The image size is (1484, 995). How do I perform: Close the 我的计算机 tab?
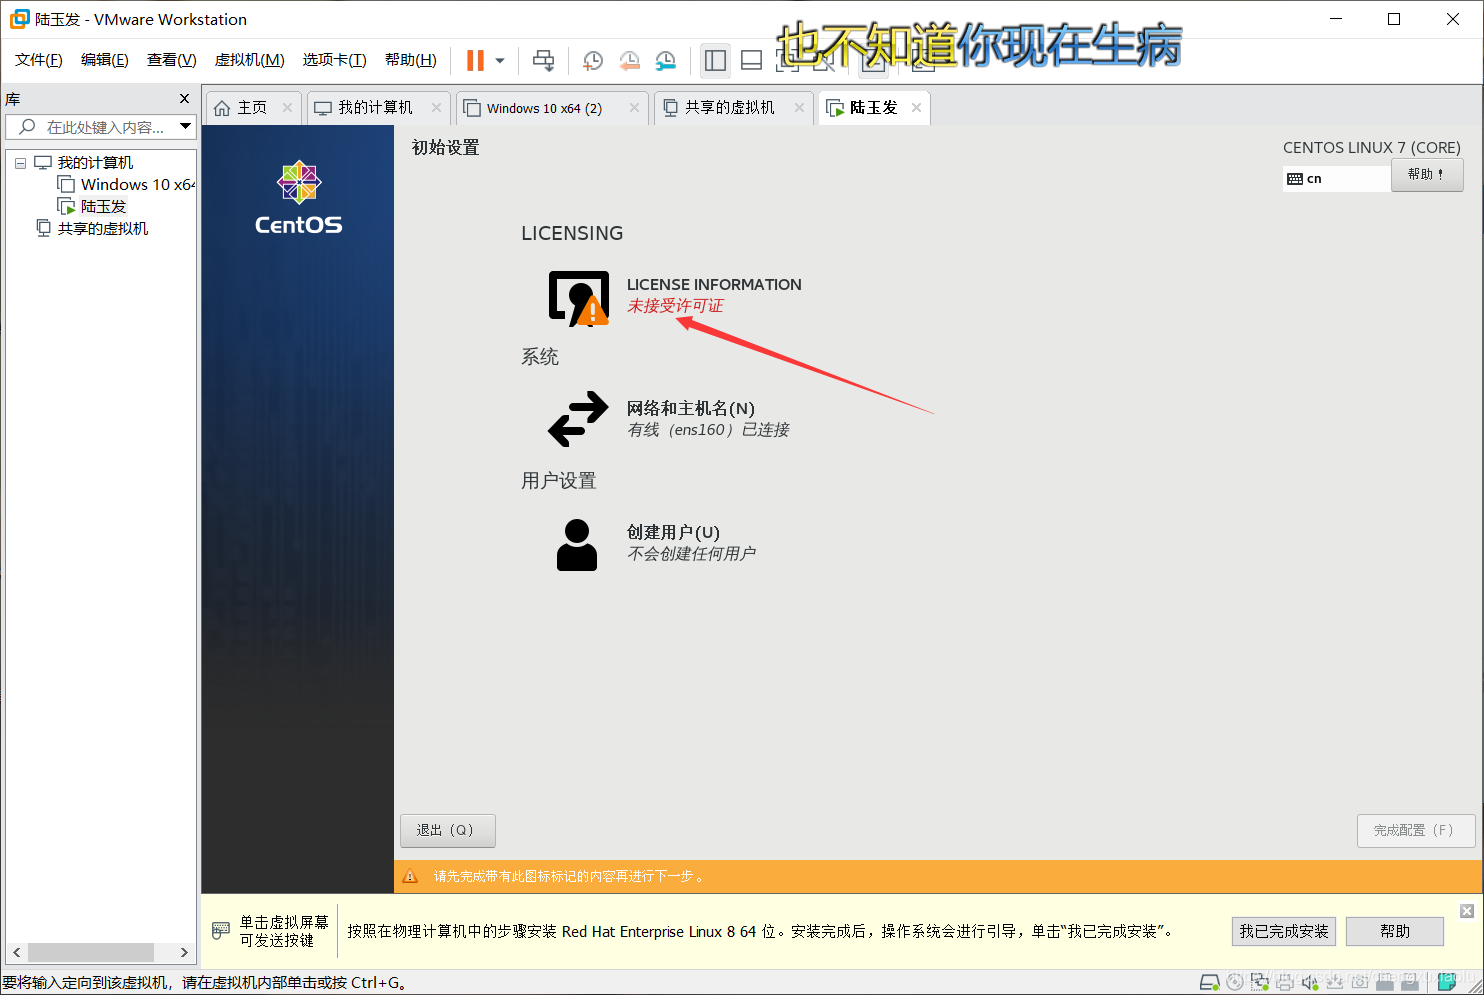[x=436, y=108]
